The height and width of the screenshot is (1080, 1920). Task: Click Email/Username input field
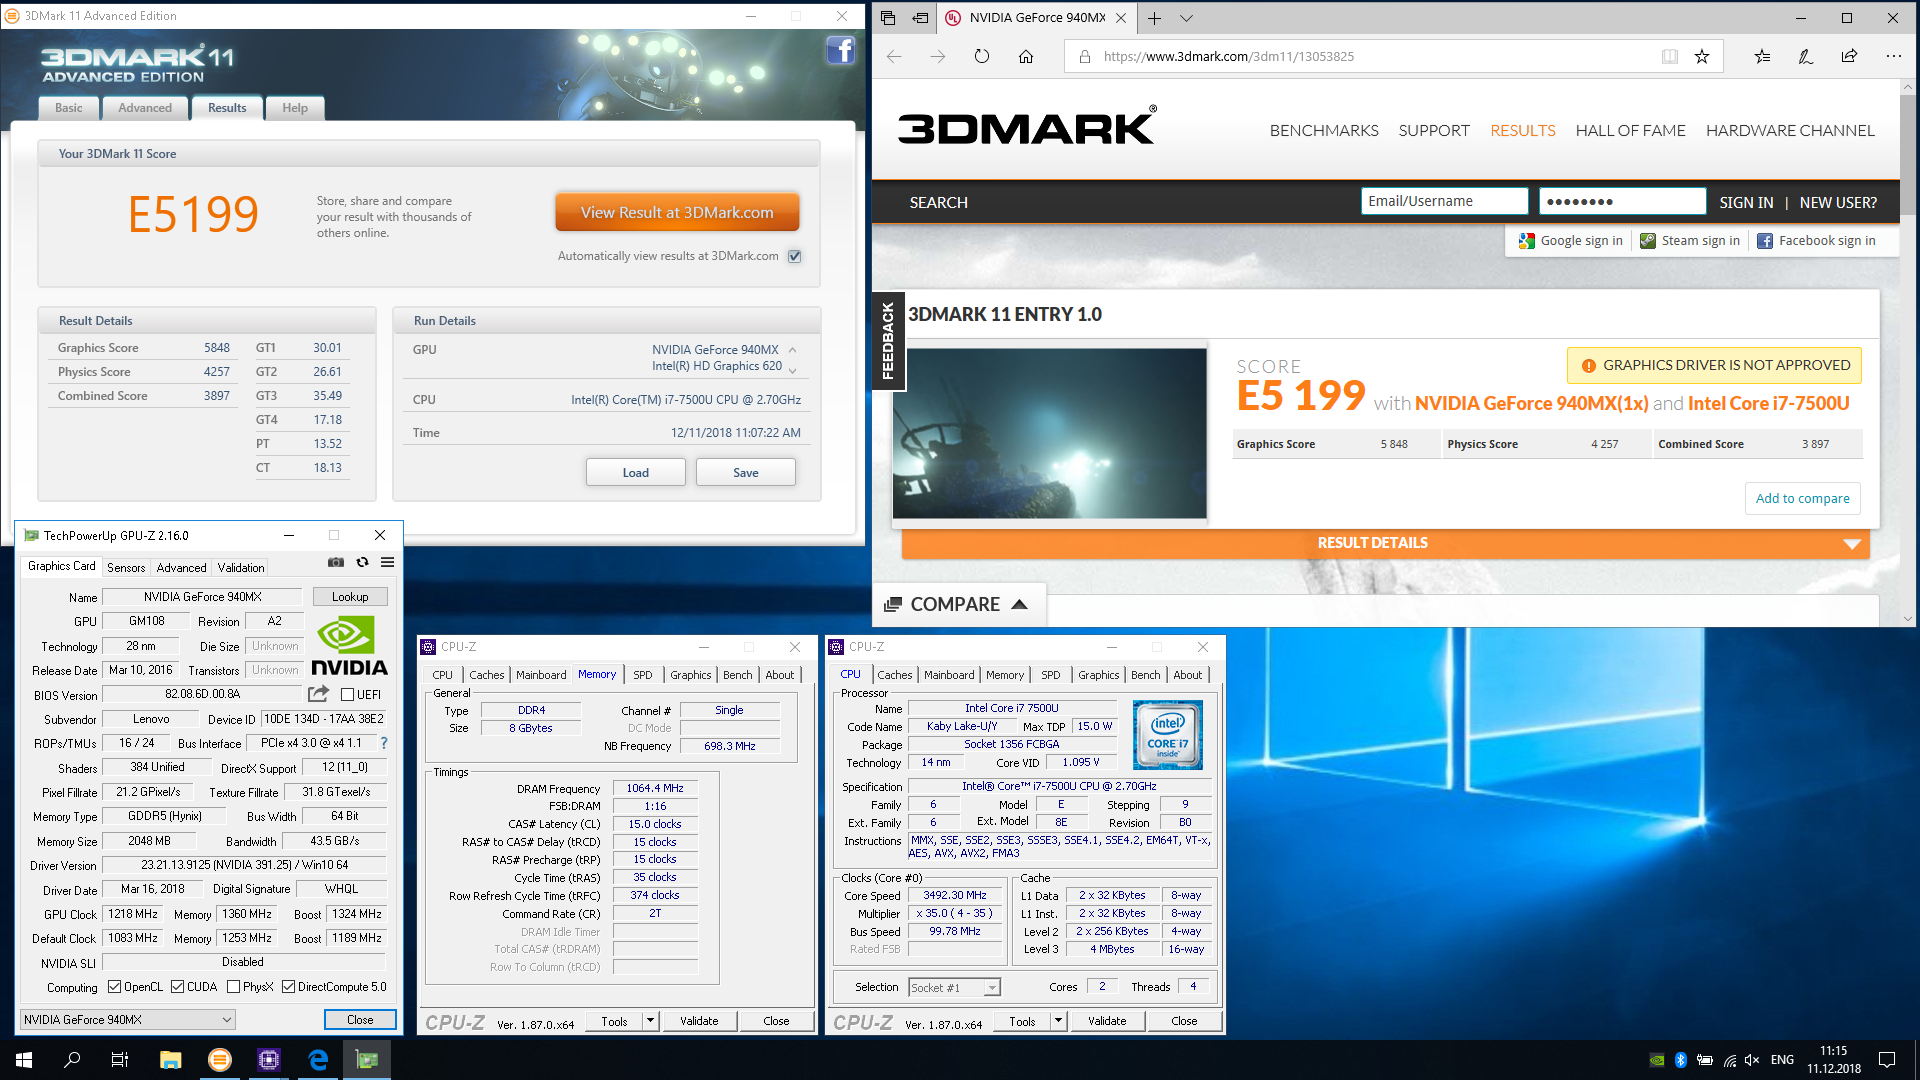1444,201
